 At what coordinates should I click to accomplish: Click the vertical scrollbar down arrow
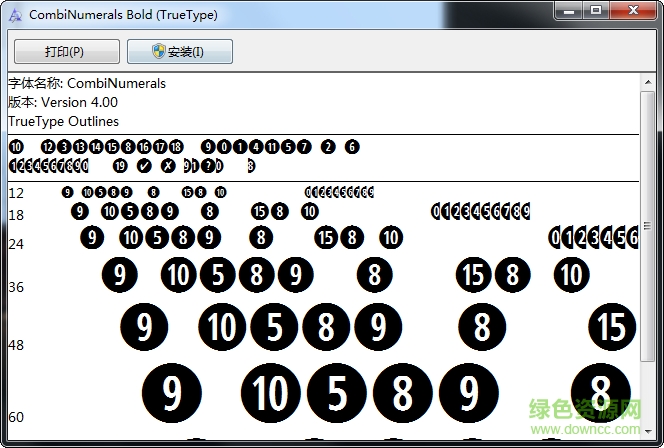click(648, 431)
